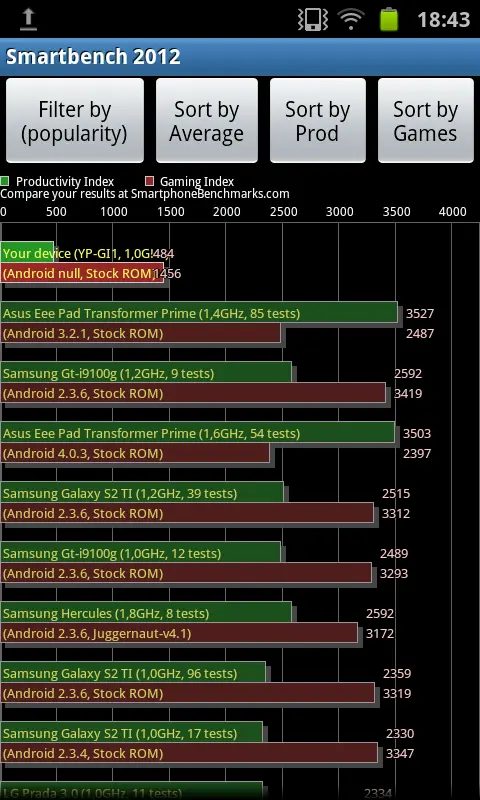Screen dimensions: 480x800
Task: Open the Filter by (popularity) button
Action: click(74, 121)
